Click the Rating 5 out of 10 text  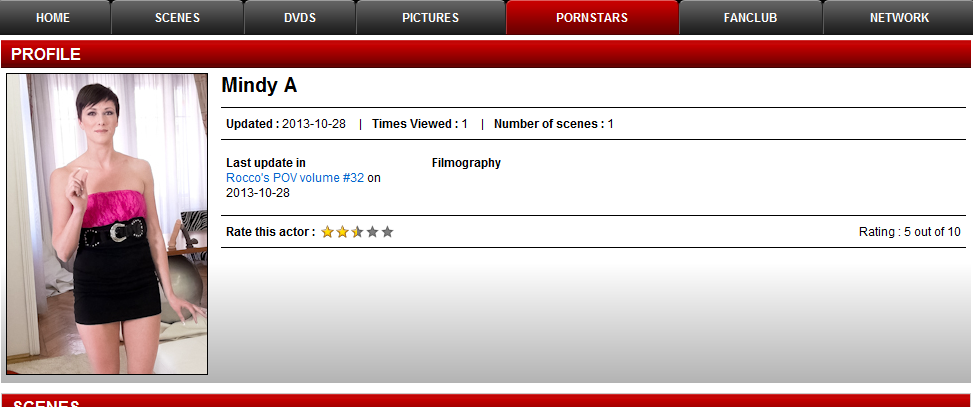(x=910, y=232)
